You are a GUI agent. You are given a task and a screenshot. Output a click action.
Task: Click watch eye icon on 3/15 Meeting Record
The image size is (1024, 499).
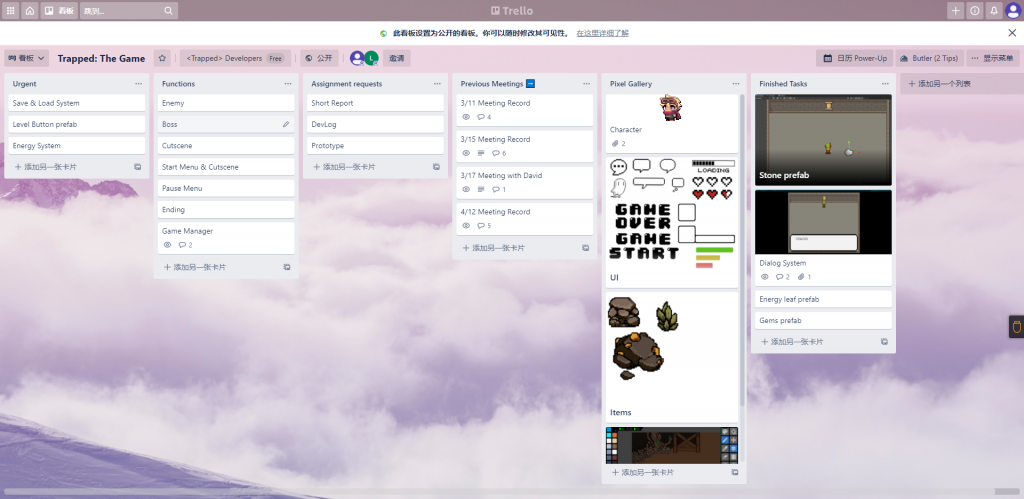[466, 153]
